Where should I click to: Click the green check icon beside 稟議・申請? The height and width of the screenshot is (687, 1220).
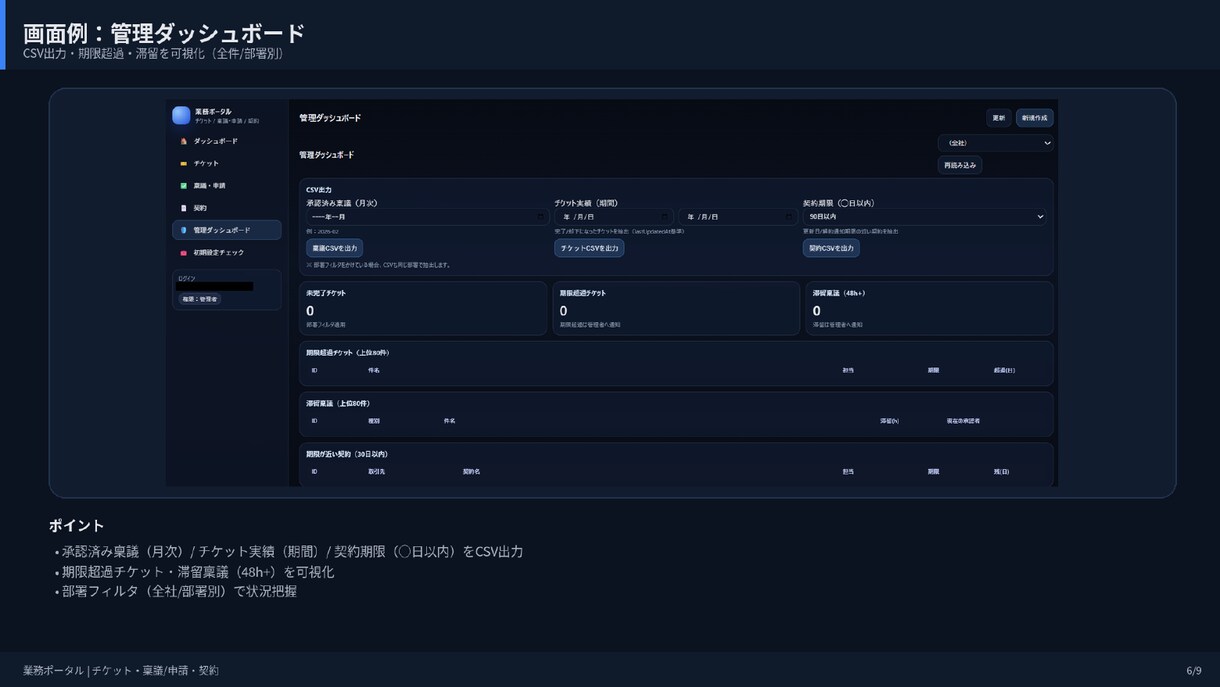[x=183, y=185]
